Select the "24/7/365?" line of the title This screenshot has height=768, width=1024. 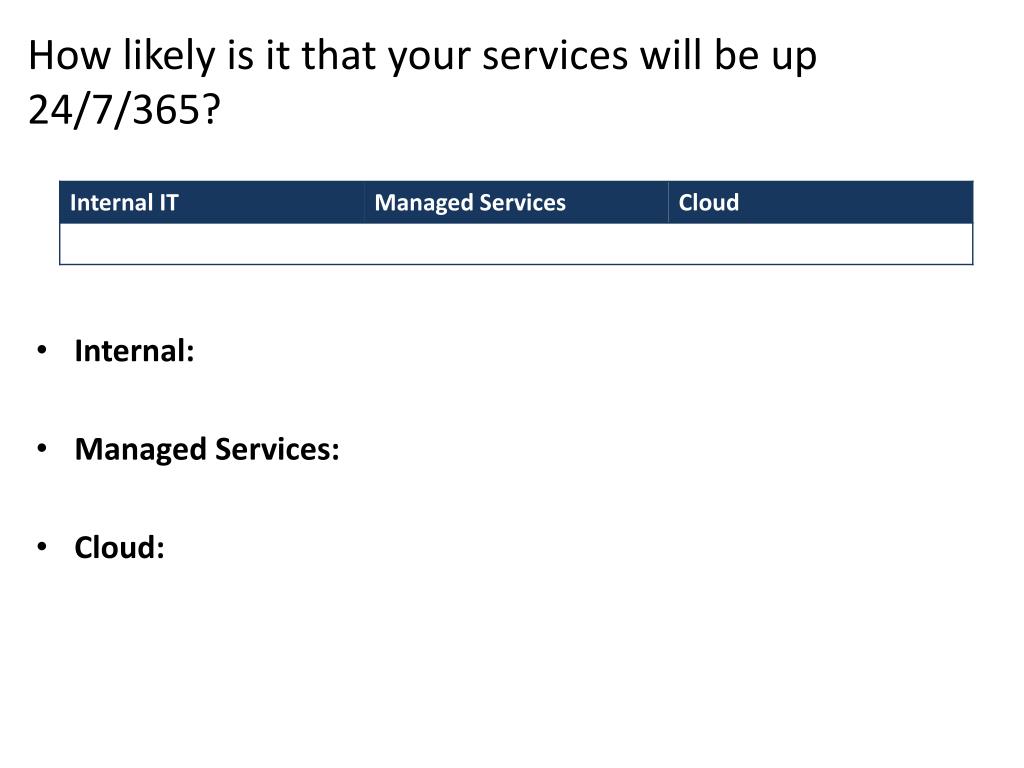[x=125, y=109]
